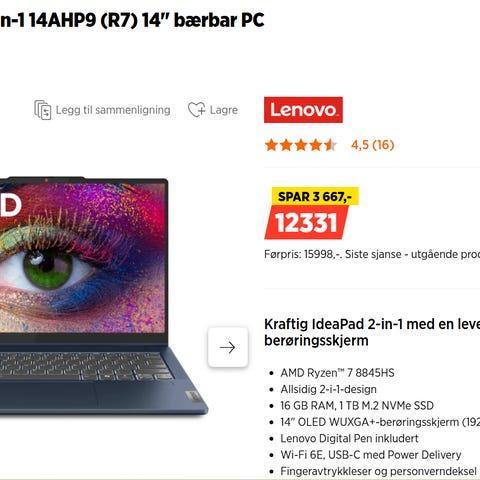The height and width of the screenshot is (480, 480).
Task: Click the compare stacked-pages icon
Action: (43, 110)
